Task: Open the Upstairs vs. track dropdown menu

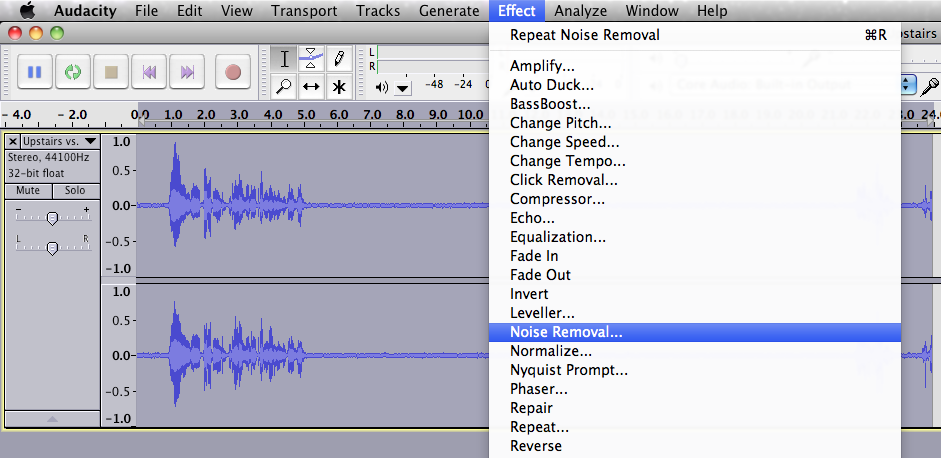Action: (90, 142)
